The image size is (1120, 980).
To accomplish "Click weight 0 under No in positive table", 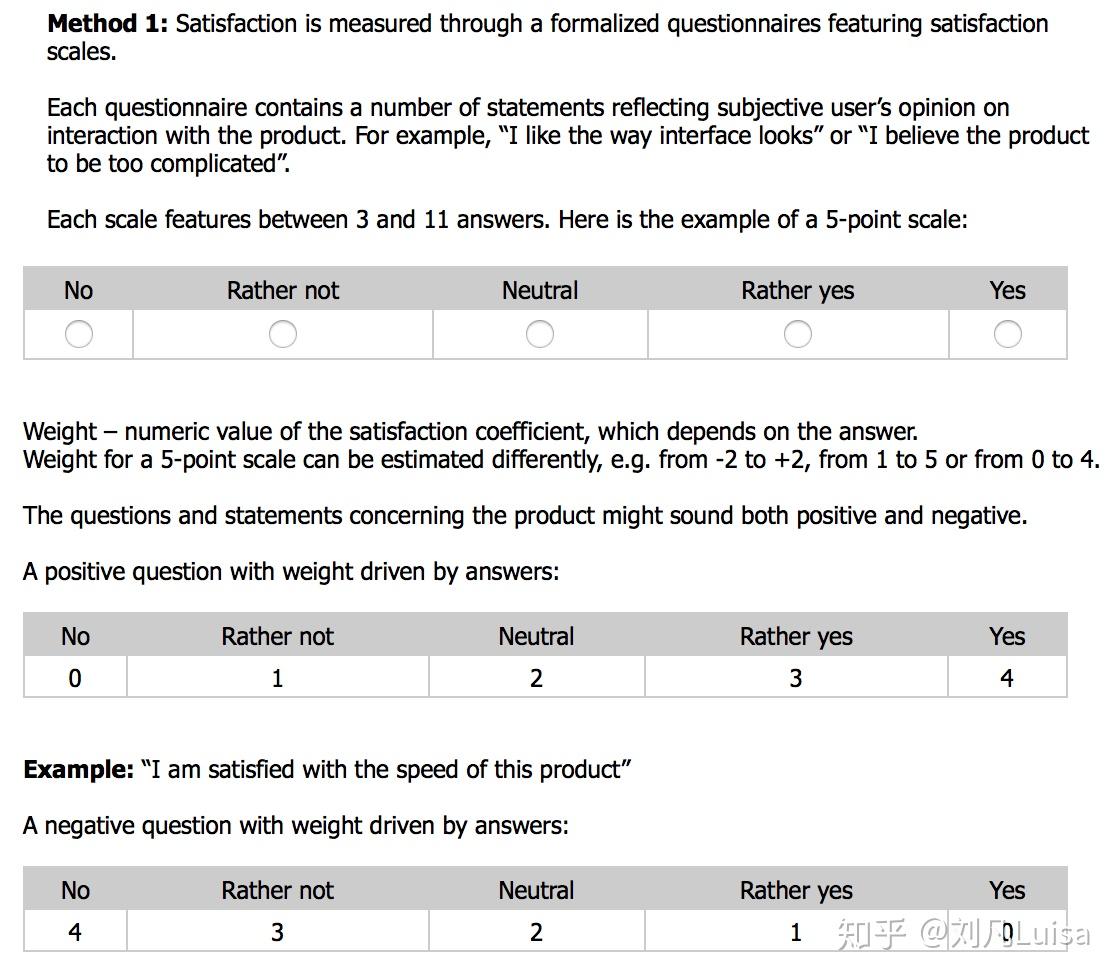I will pyautogui.click(x=75, y=678).
